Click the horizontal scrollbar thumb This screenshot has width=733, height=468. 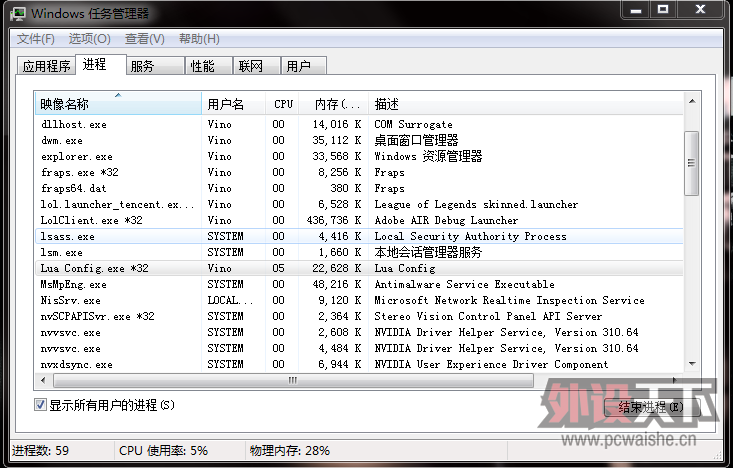click(293, 381)
